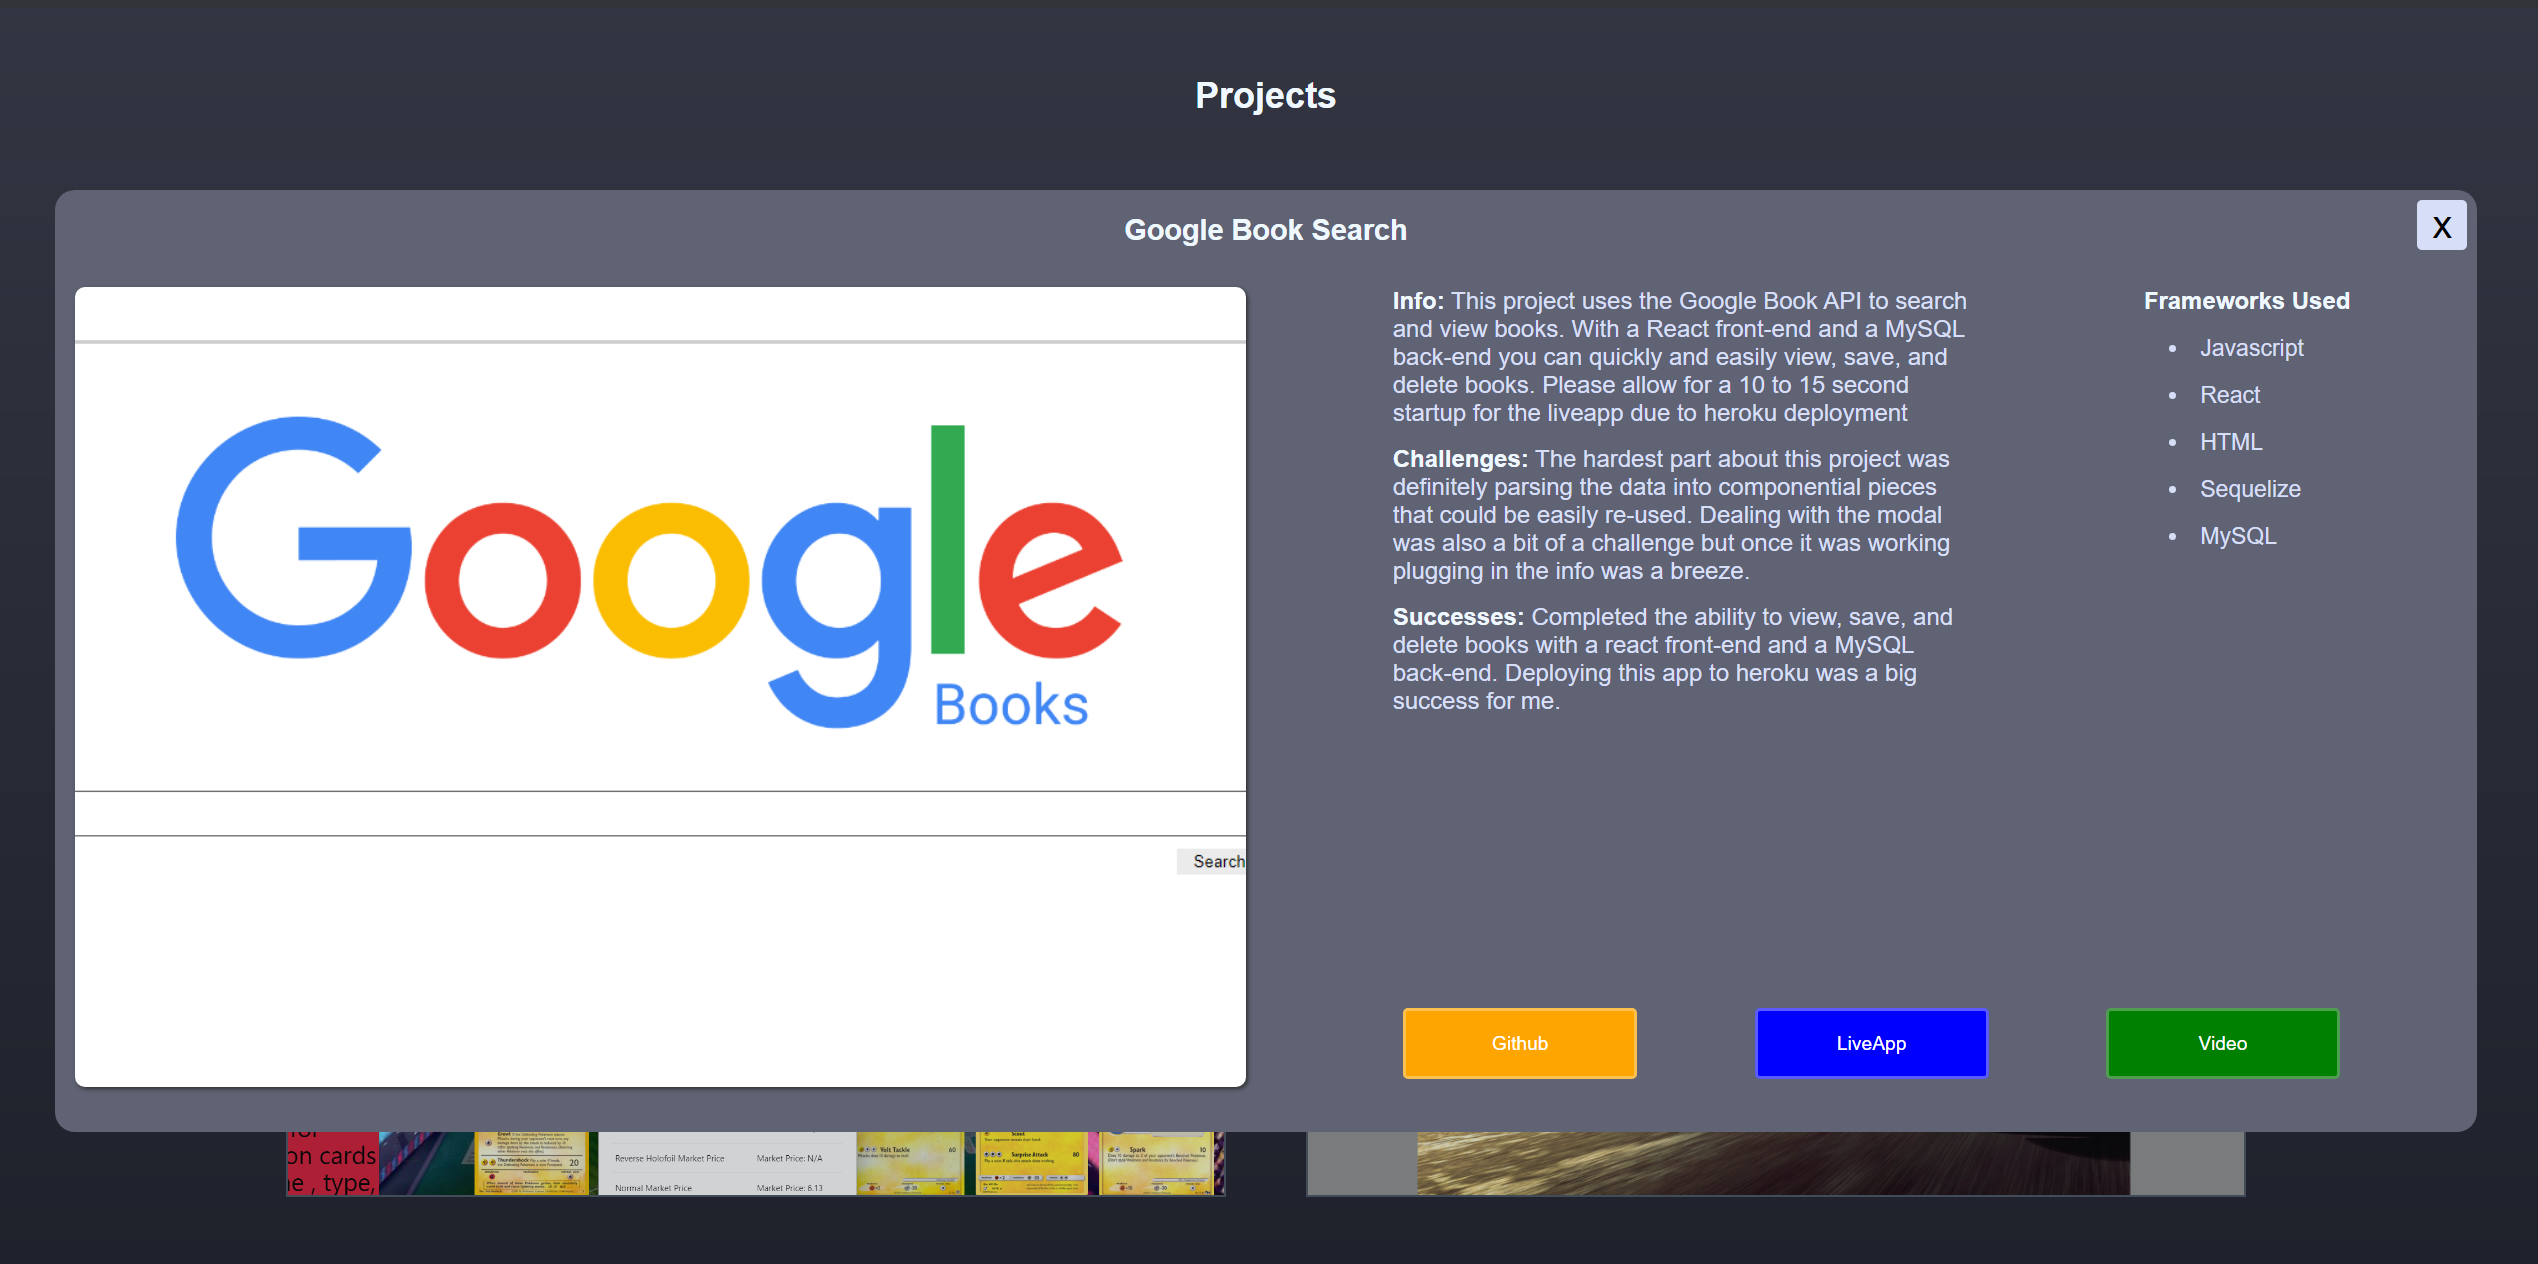Click the blue 'Books' text under logo

[x=1010, y=705]
